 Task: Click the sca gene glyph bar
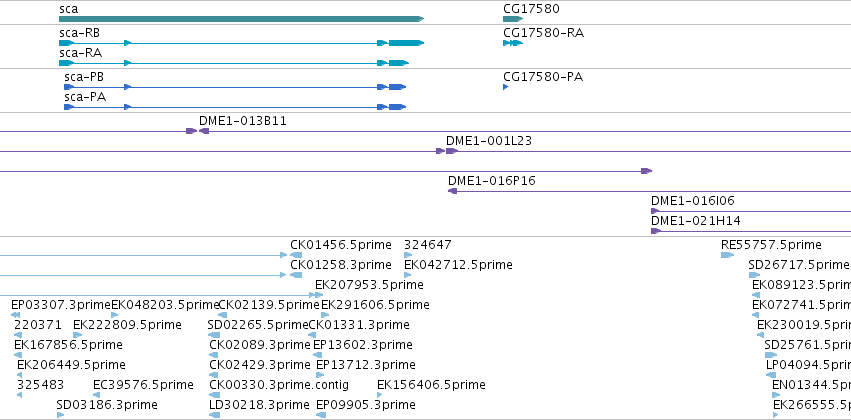pos(241,19)
